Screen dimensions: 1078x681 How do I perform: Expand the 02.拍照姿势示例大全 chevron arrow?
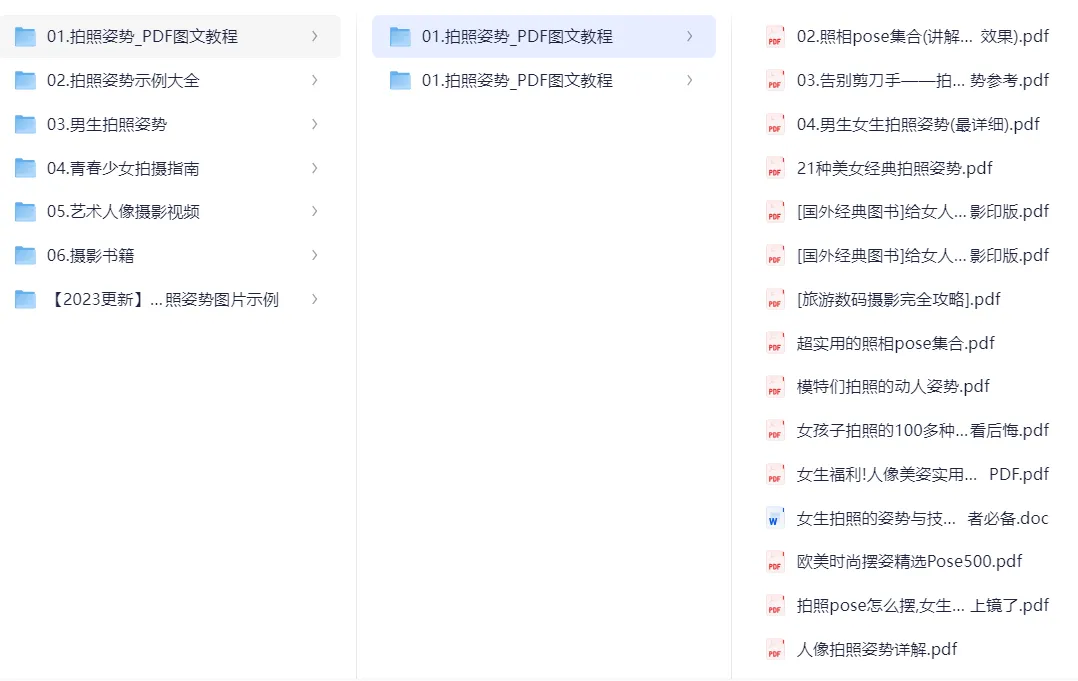click(314, 80)
